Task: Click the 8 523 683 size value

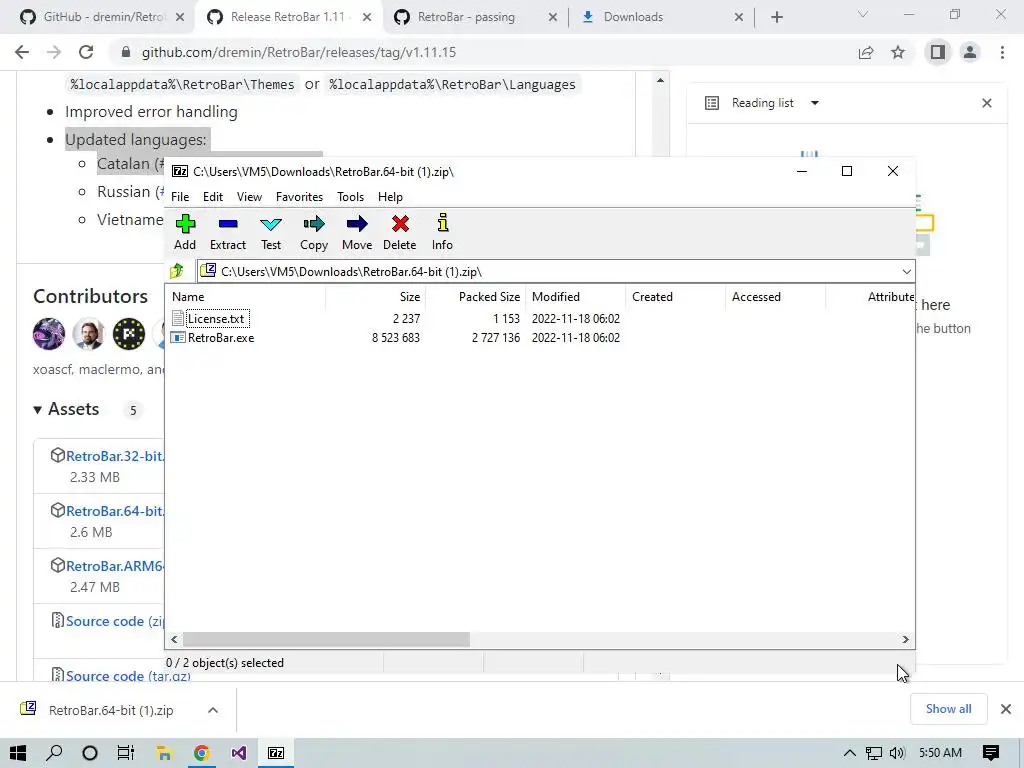Action: (396, 338)
